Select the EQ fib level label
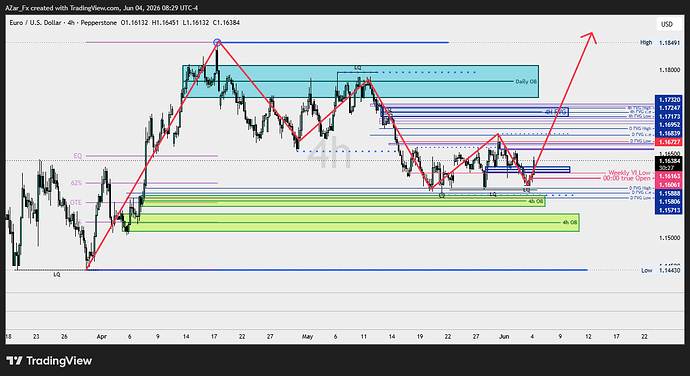690x376 pixels. 77,156
